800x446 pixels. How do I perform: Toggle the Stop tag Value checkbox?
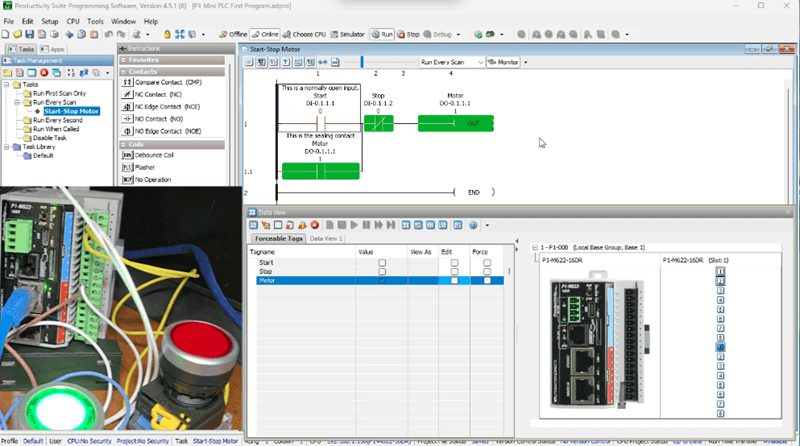tap(382, 271)
